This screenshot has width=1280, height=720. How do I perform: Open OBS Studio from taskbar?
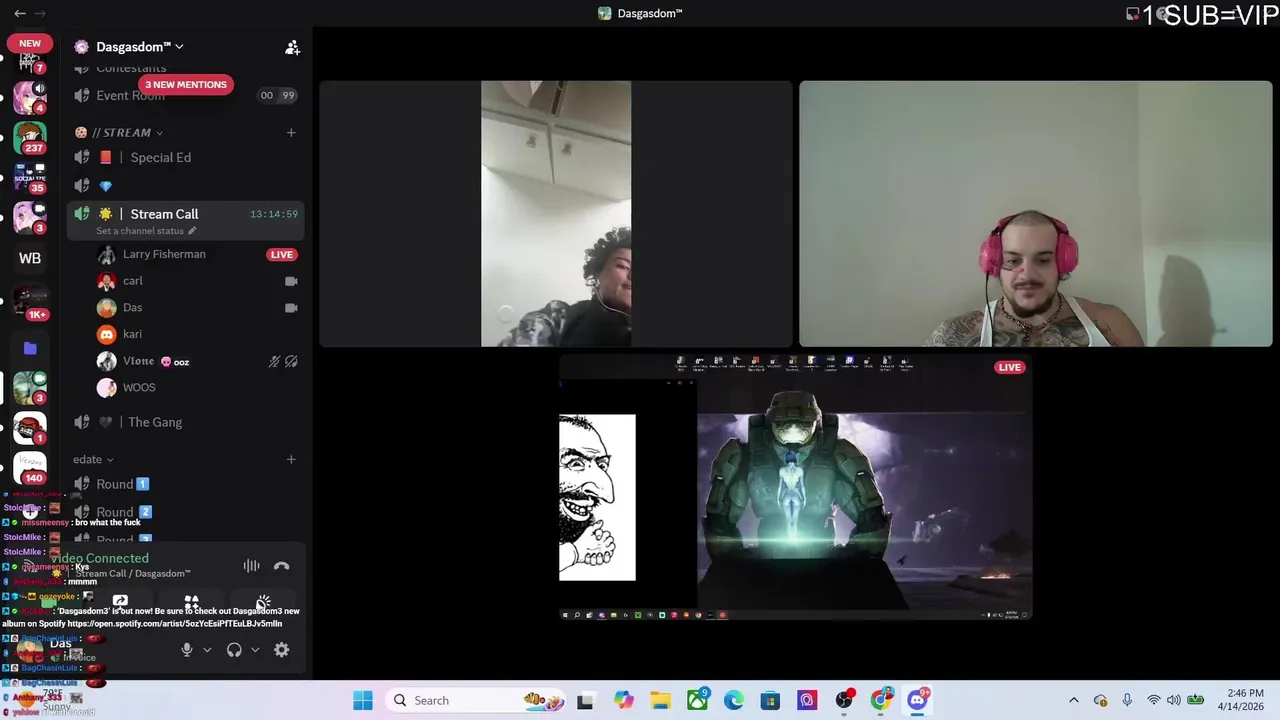point(844,700)
